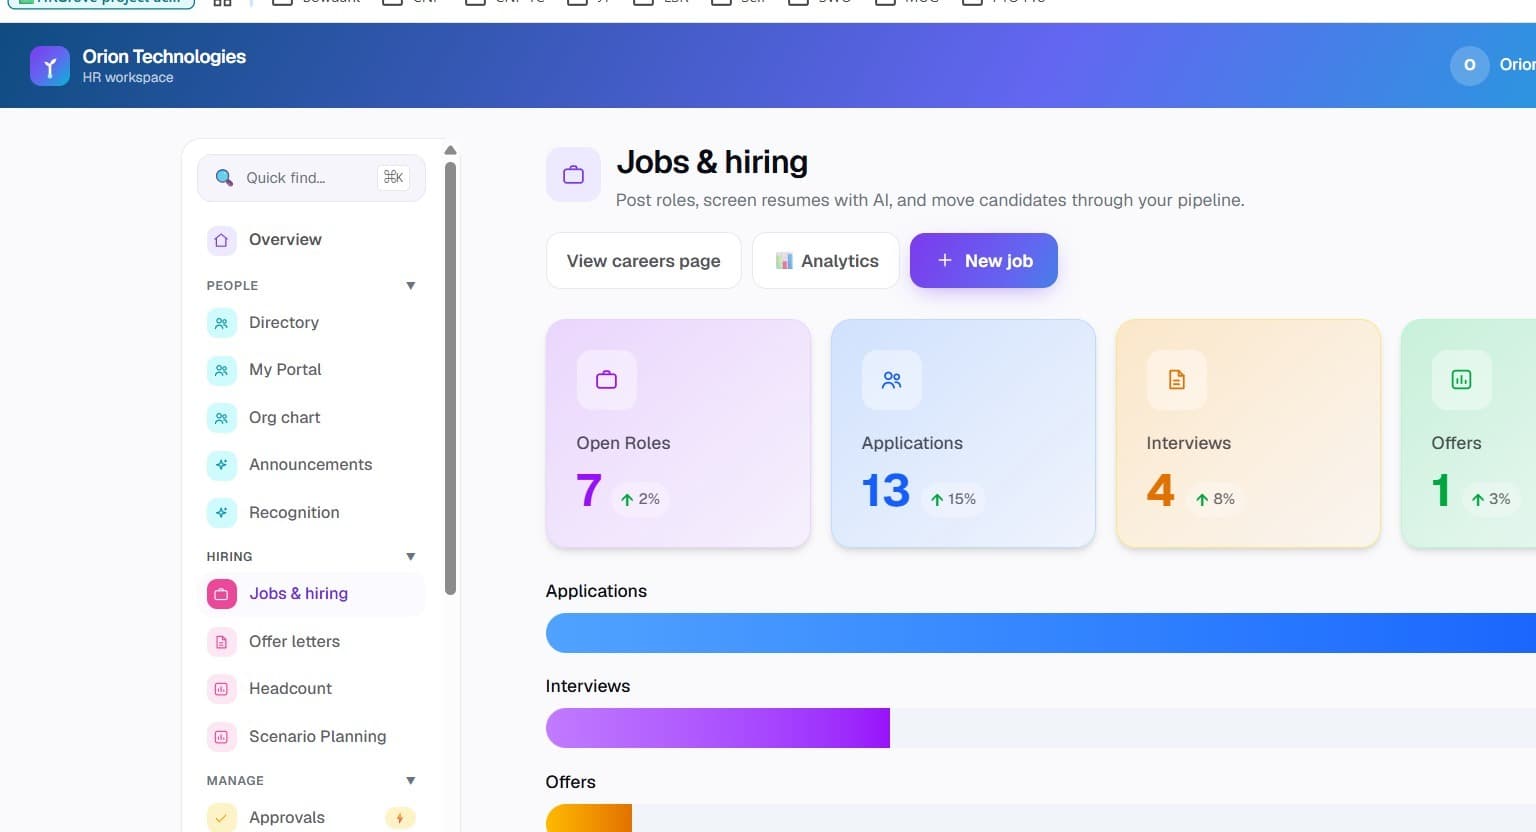Viewport: 1536px width, 832px height.
Task: Click the 3% trend badge on Offers
Action: [x=1490, y=499]
